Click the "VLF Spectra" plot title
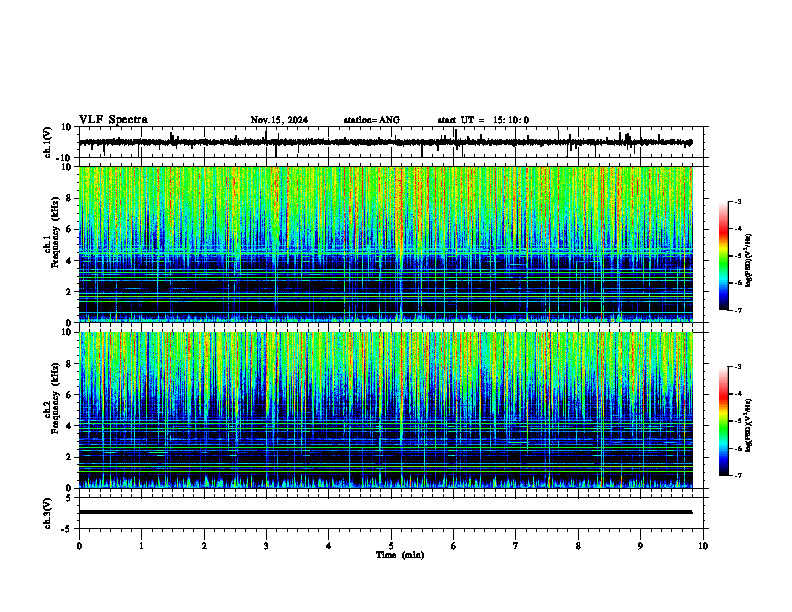792x612 pixels. click(x=113, y=120)
